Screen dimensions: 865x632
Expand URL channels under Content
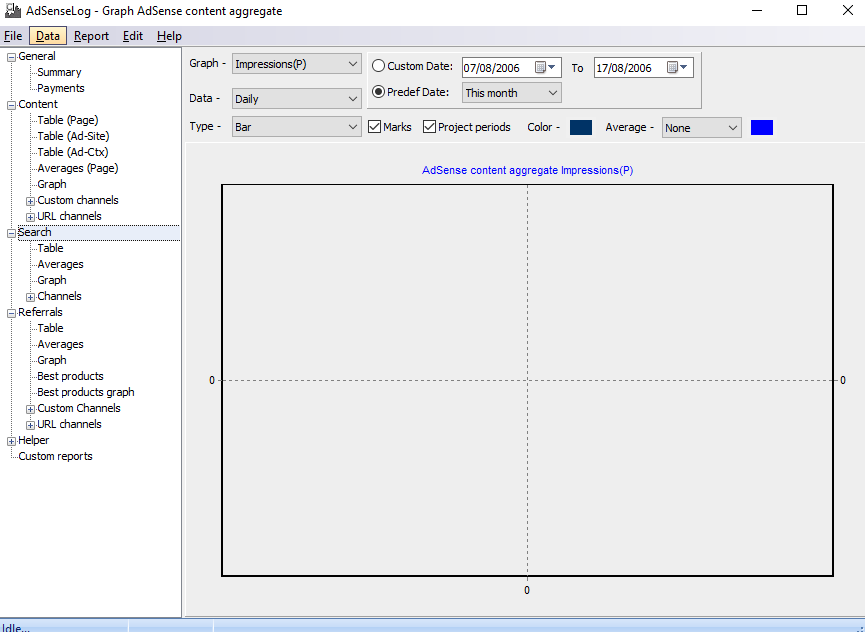point(30,217)
